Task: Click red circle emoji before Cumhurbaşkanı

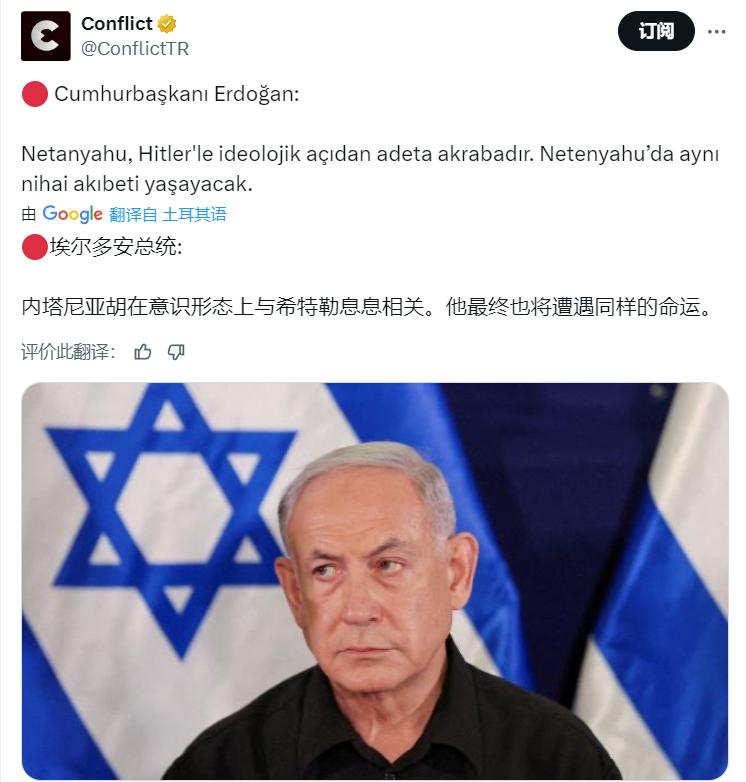Action: 34,94
